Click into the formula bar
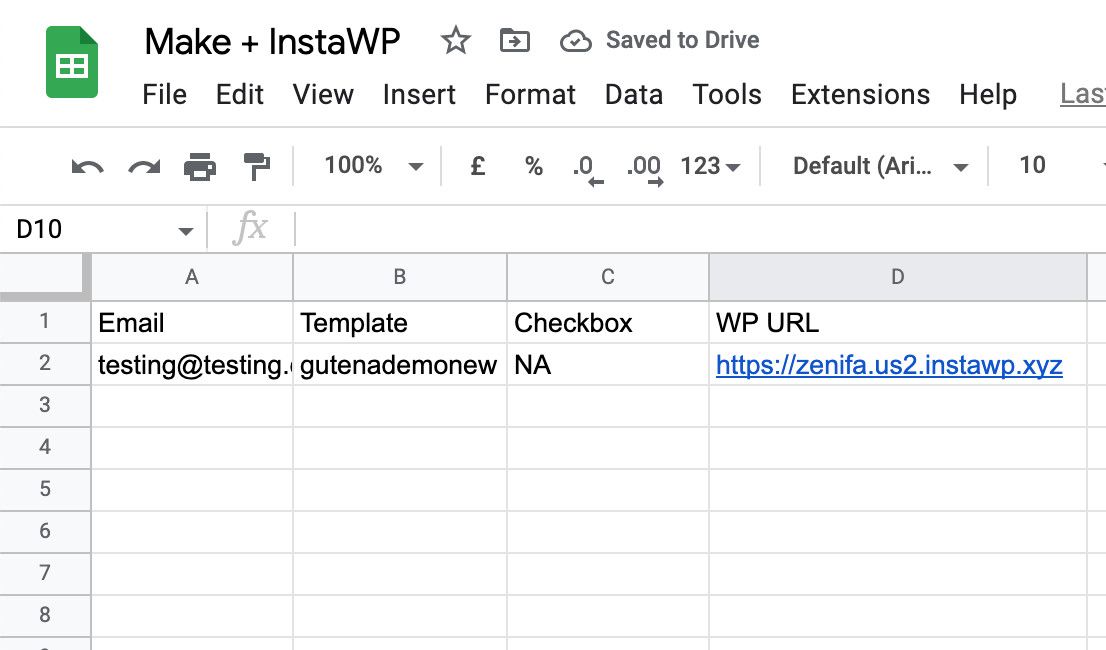This screenshot has width=1106, height=650. click(698, 229)
